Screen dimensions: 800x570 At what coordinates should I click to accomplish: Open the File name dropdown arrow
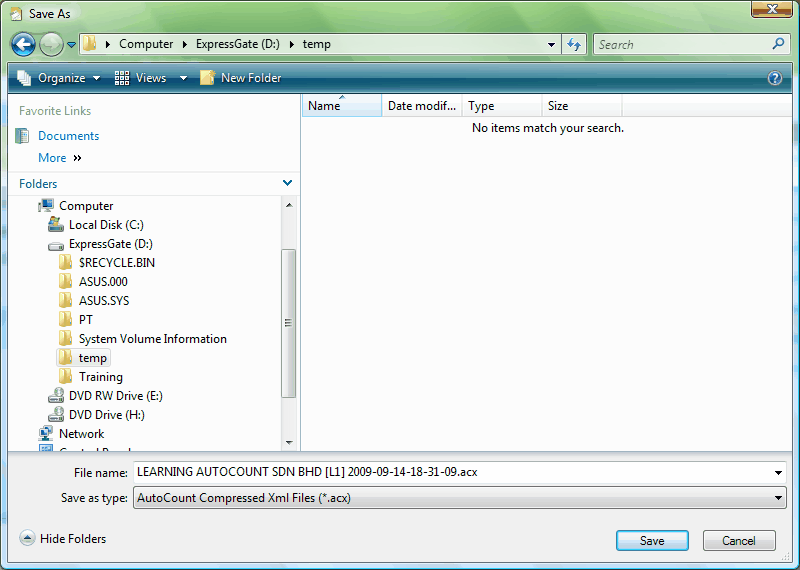(x=778, y=473)
